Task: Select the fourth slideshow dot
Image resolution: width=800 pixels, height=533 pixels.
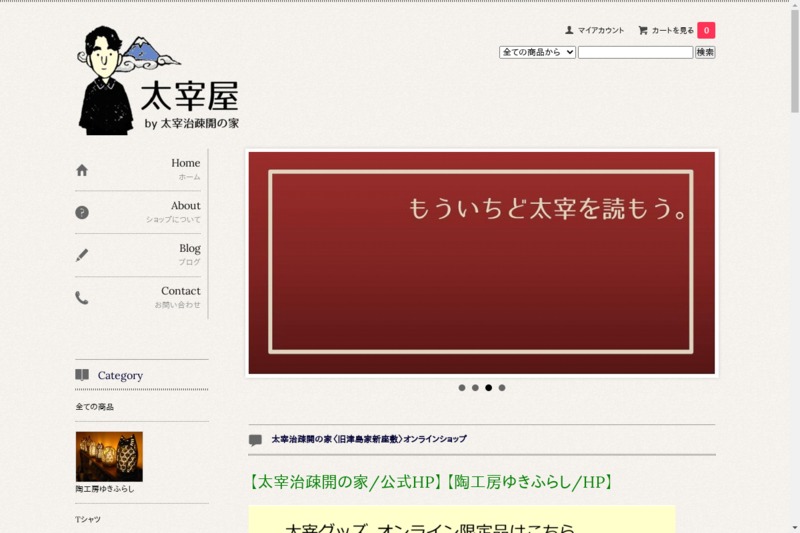Action: tap(502, 388)
